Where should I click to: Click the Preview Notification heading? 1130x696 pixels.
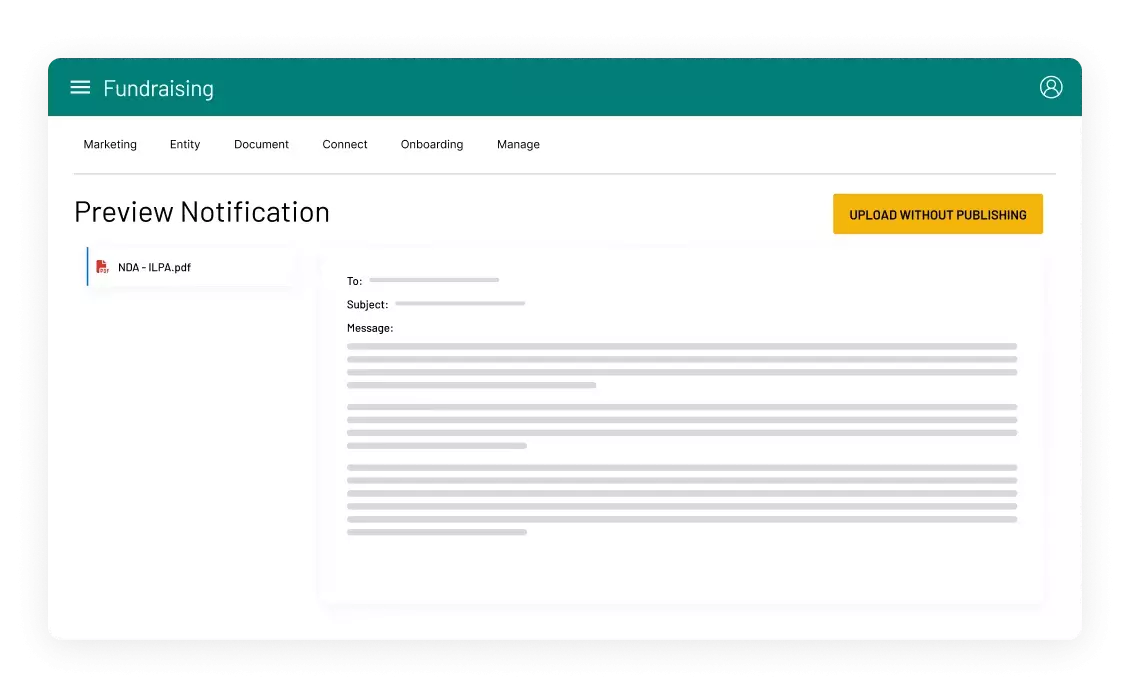[202, 212]
